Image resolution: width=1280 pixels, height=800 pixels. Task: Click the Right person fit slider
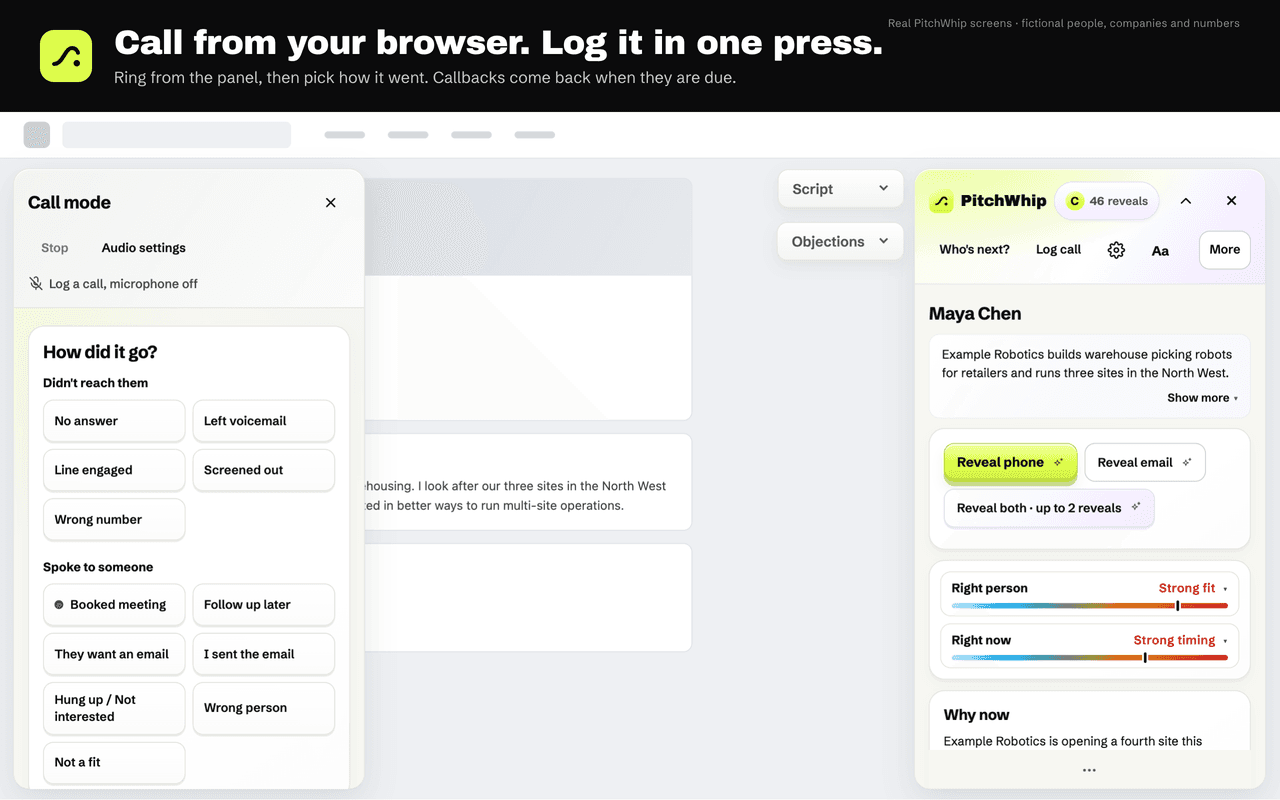[x=1090, y=606]
